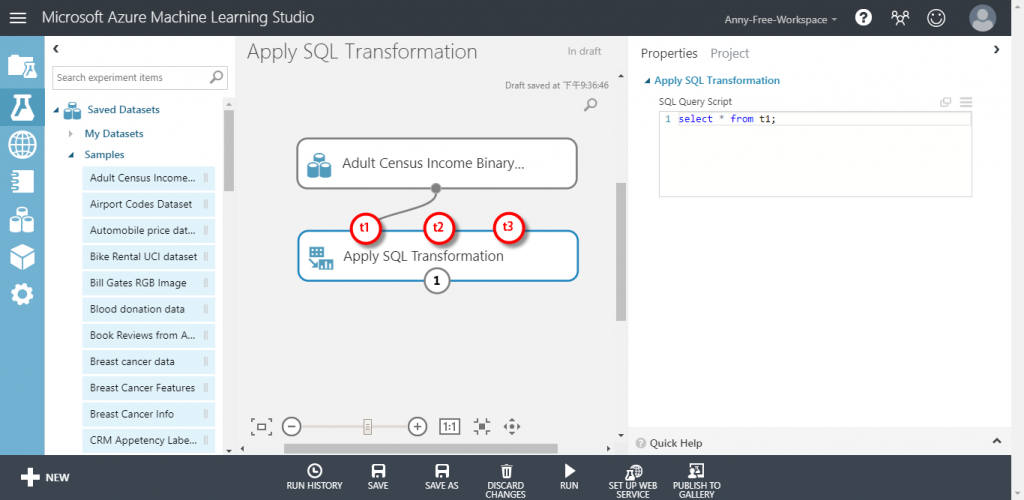Open the community people icon

point(900,18)
